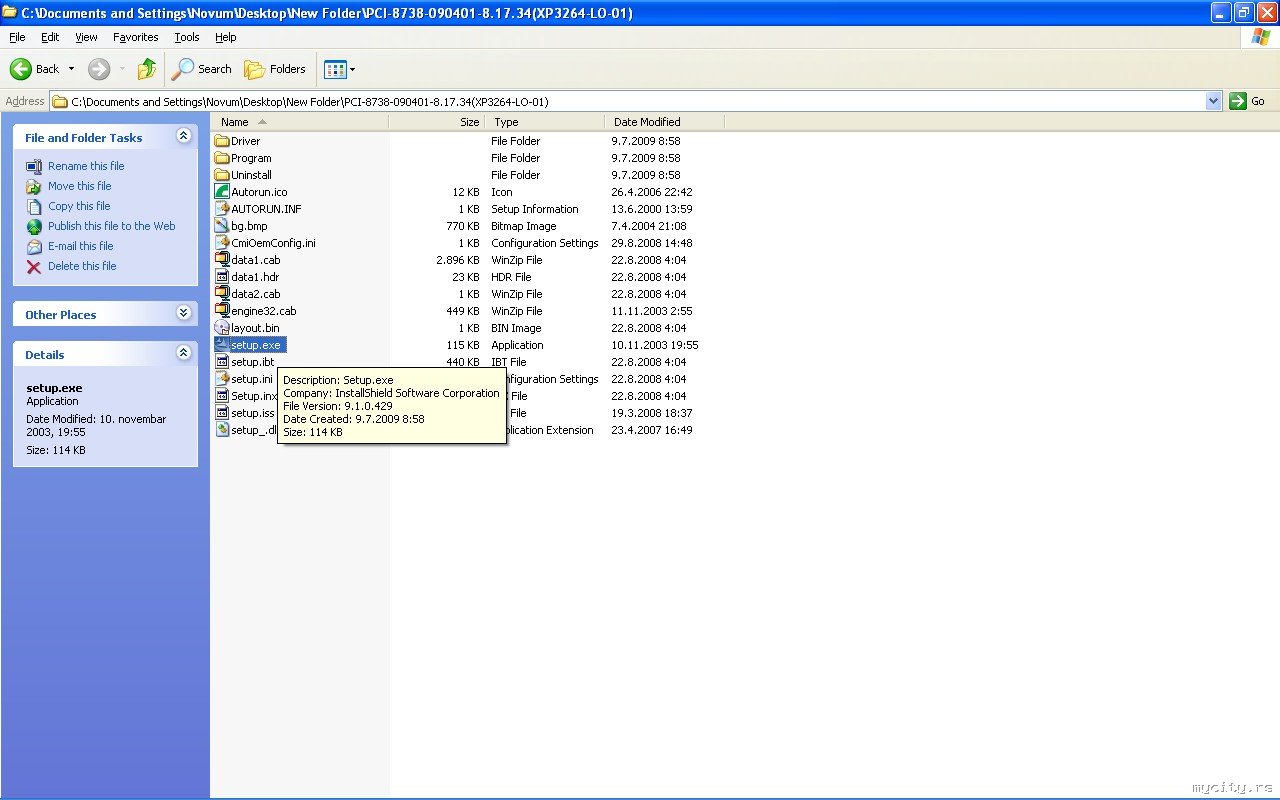Image resolution: width=1280 pixels, height=800 pixels.
Task: Click the Publish to Web globe icon
Action: [x=34, y=226]
